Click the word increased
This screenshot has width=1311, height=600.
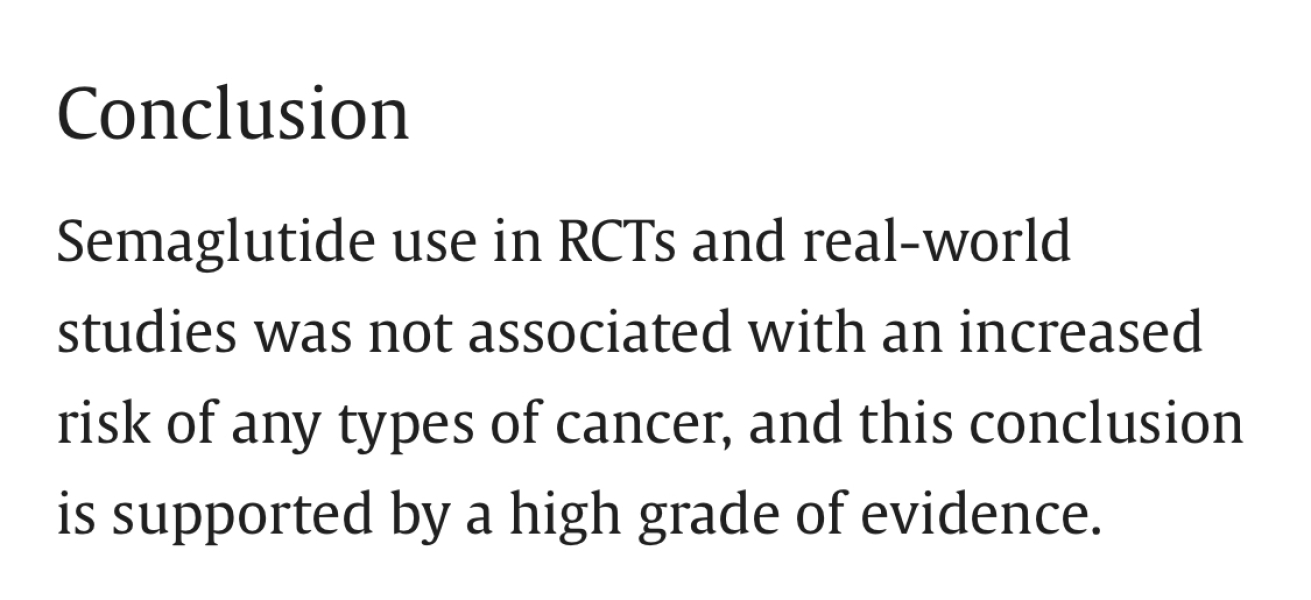pyautogui.click(x=1080, y=332)
